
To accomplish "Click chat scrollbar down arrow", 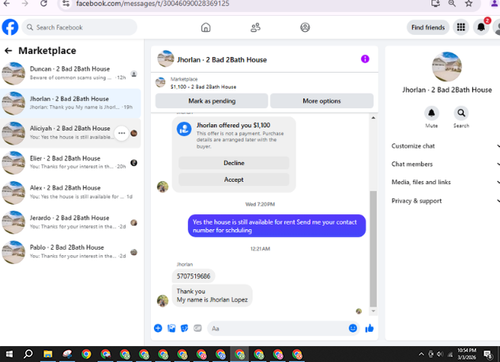I will [x=373, y=311].
